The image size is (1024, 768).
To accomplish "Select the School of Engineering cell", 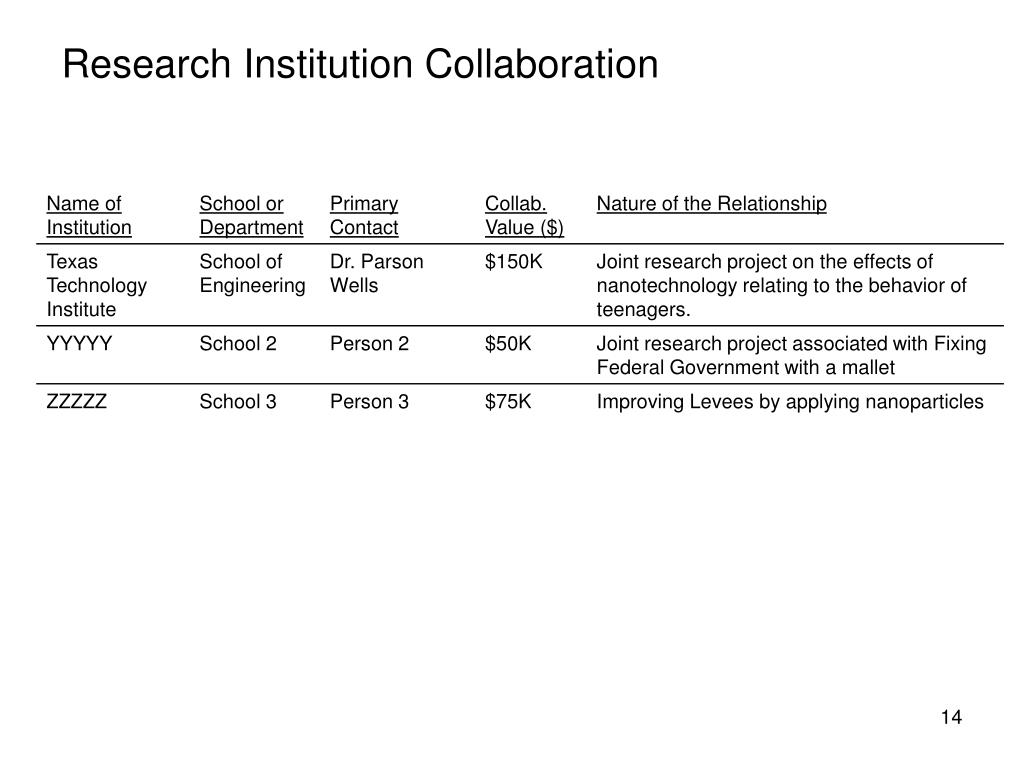I will click(252, 274).
